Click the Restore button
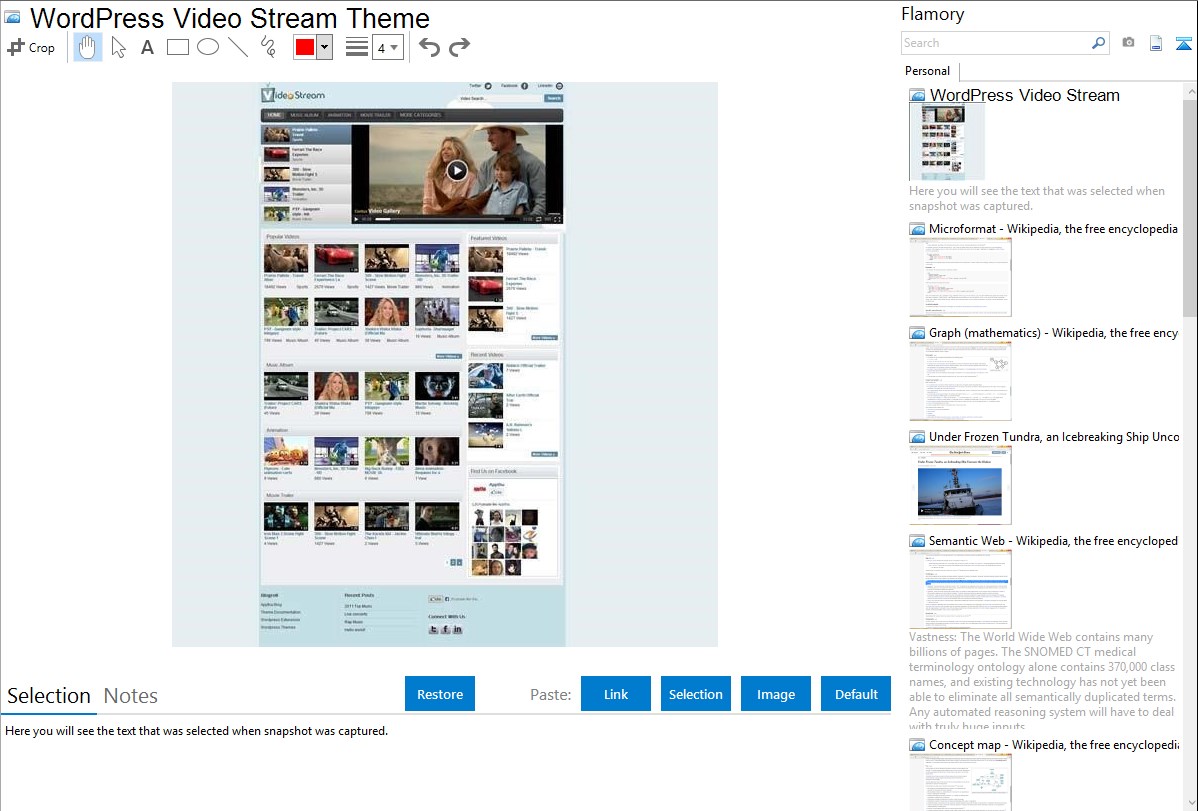The height and width of the screenshot is (811, 1198). [440, 694]
